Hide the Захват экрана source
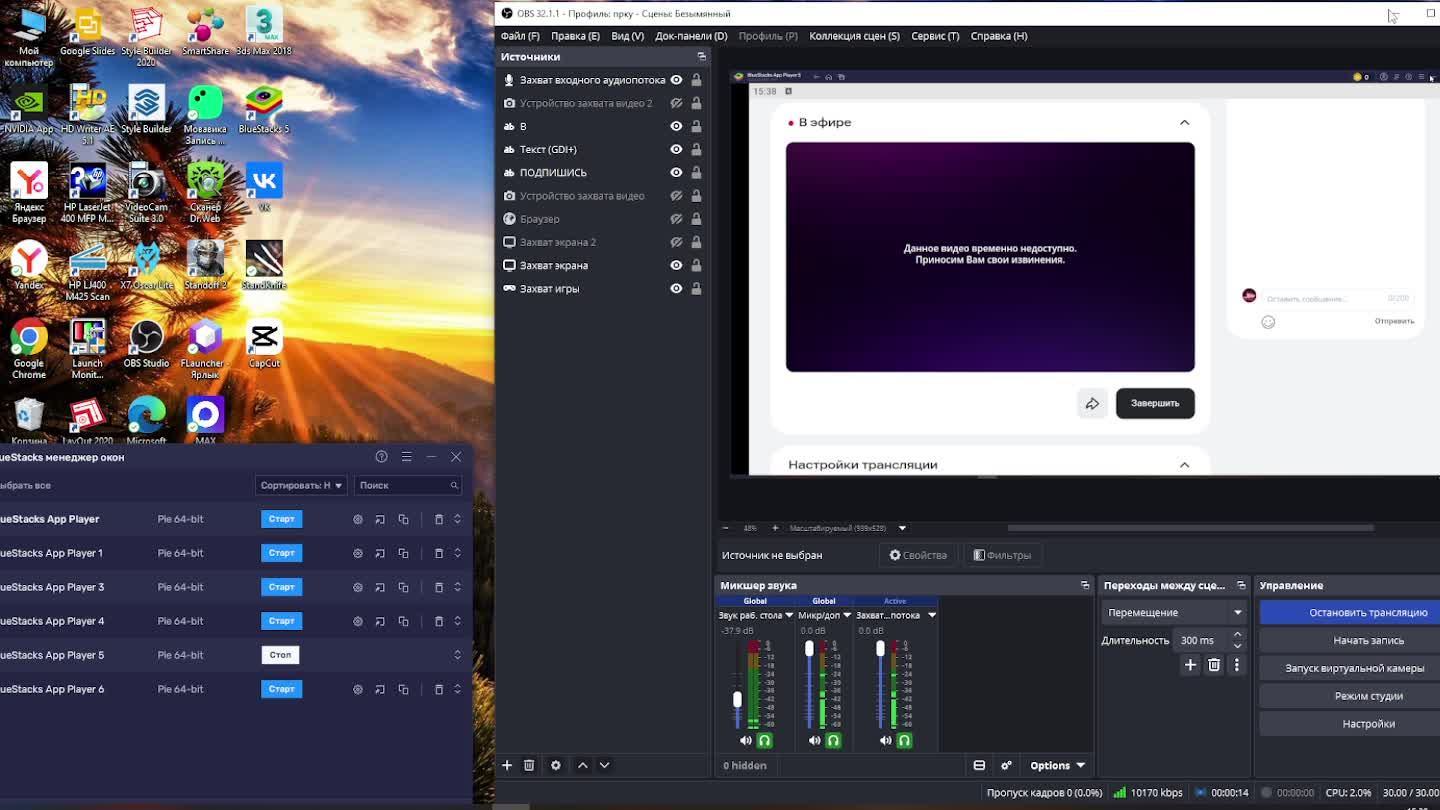Image resolution: width=1440 pixels, height=810 pixels. [676, 265]
